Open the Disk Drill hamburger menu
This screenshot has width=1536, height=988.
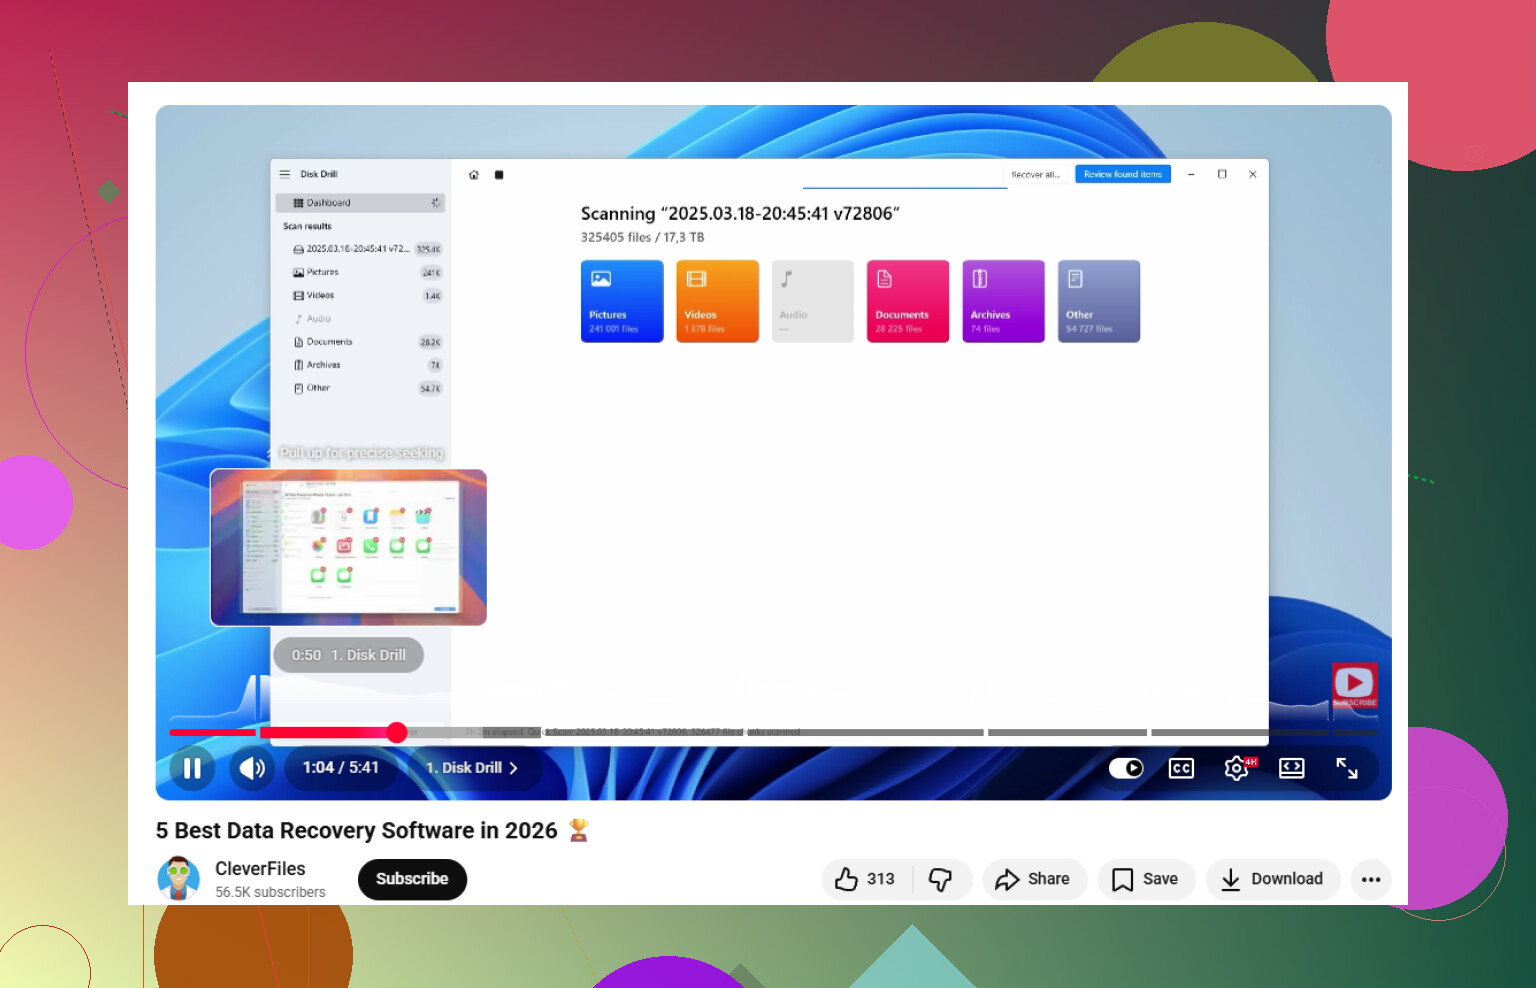(285, 174)
